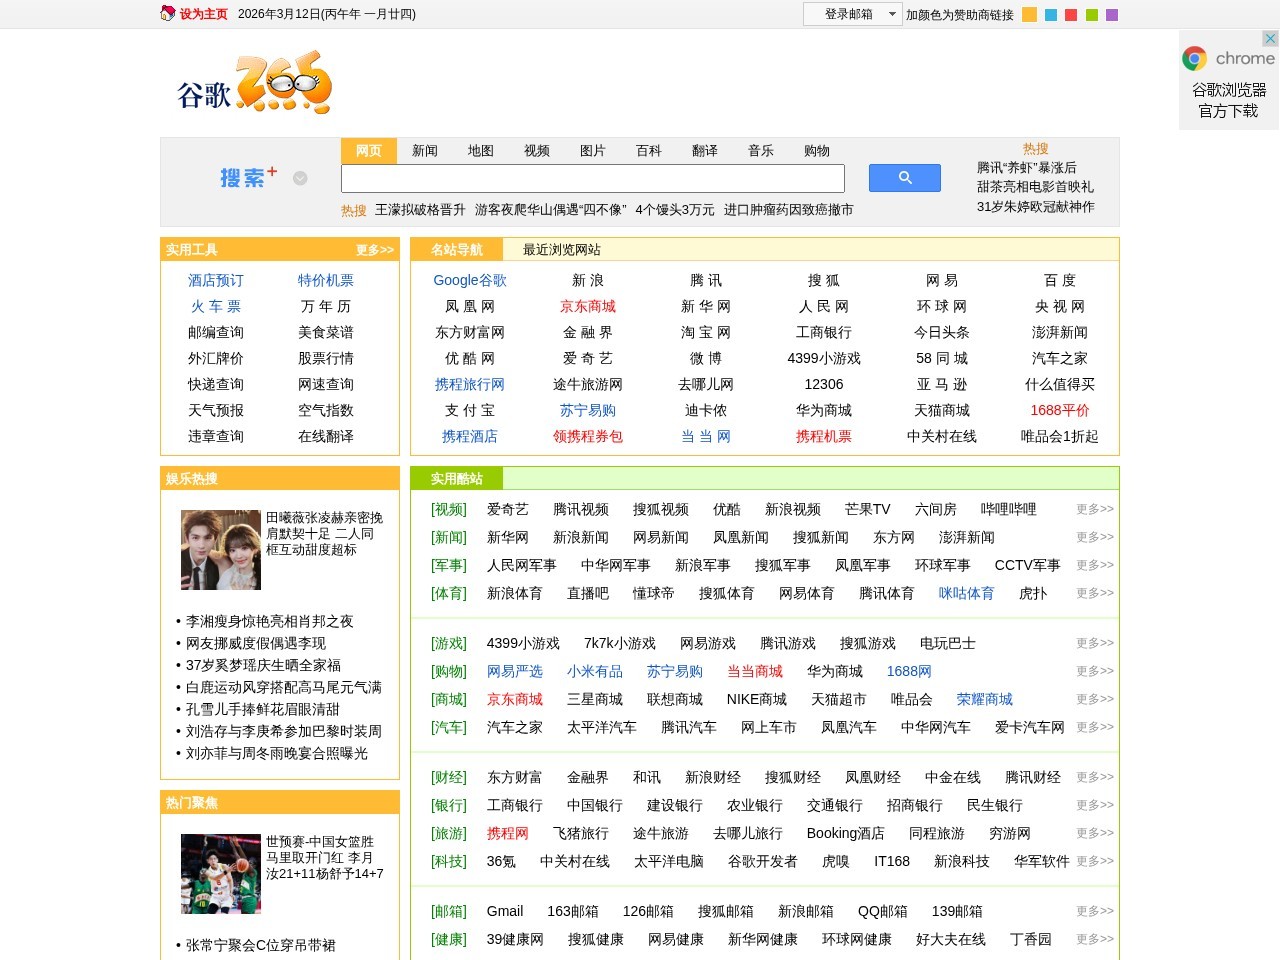1280x960 pixels.
Task: Select the 图片 search tab
Action: pos(593,150)
